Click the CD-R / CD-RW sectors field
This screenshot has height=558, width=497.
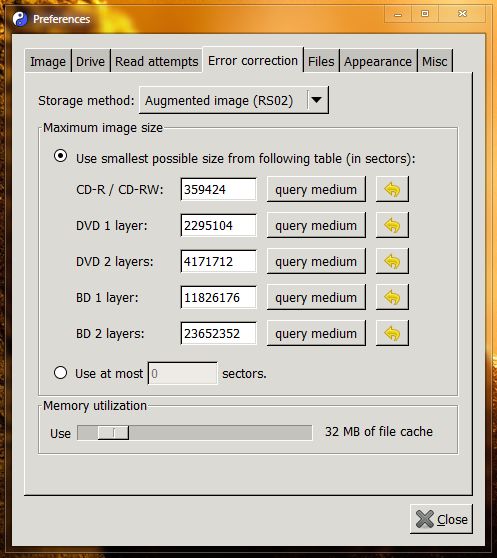click(218, 189)
